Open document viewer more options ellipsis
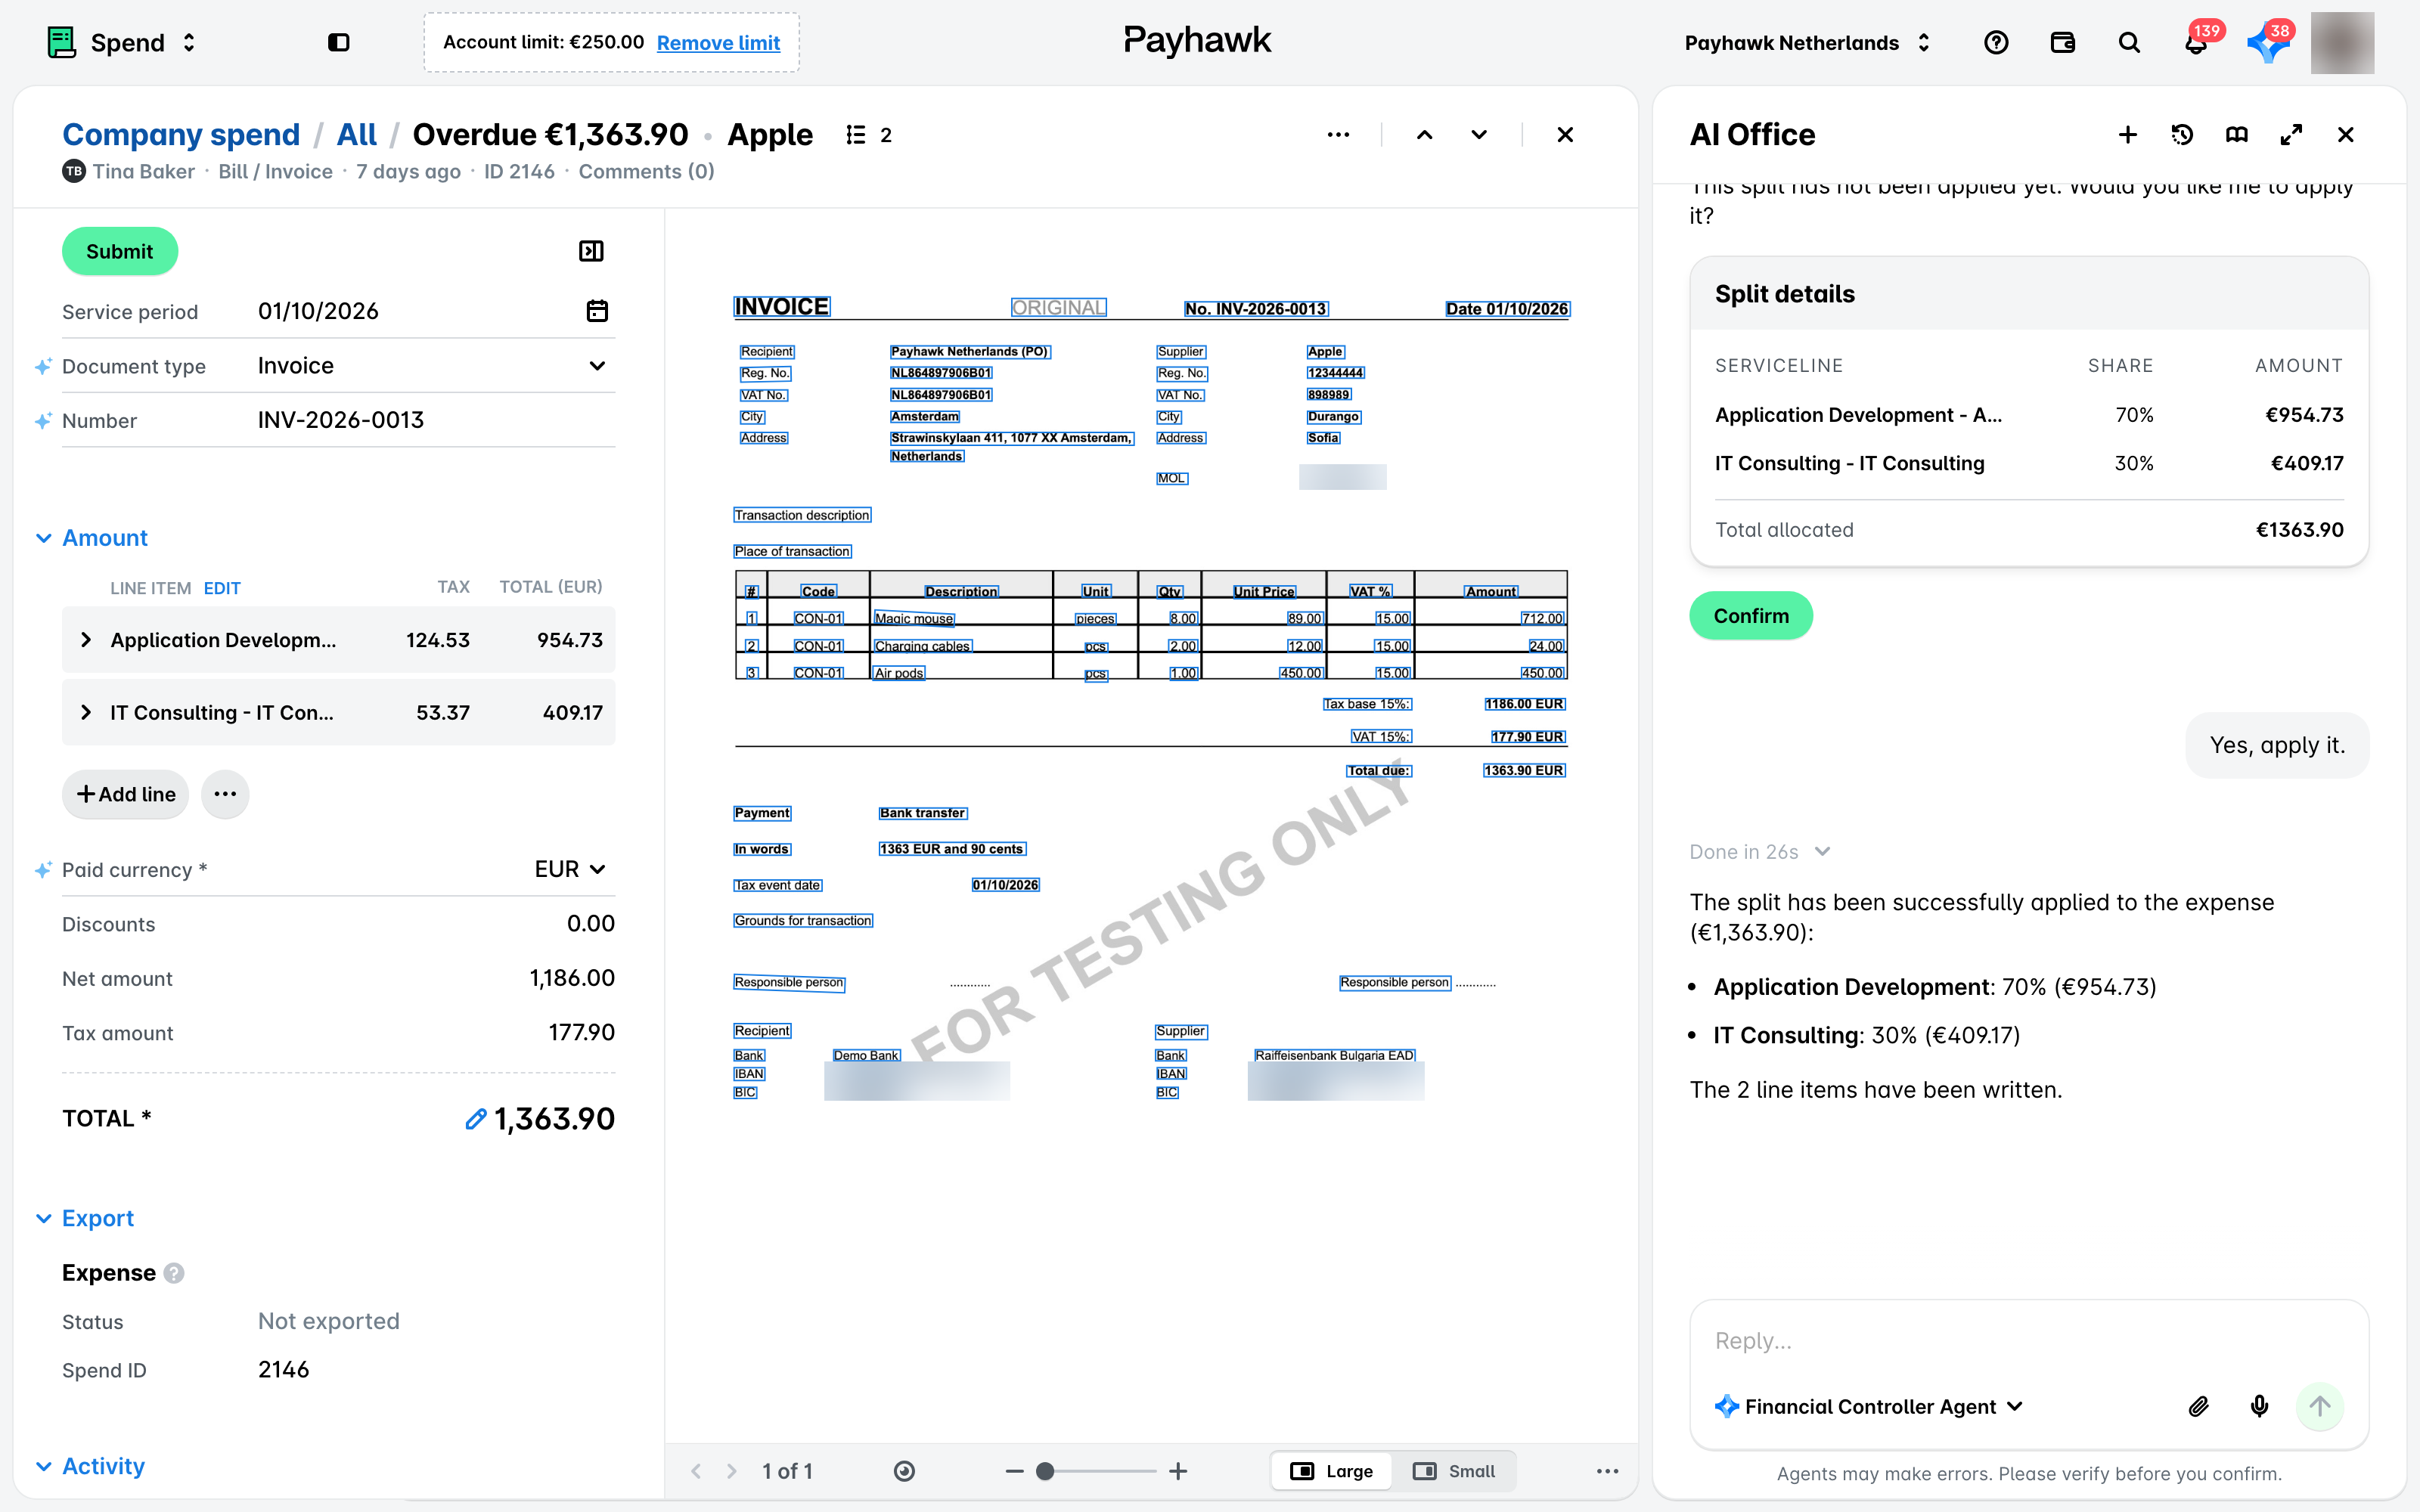 click(1607, 1471)
